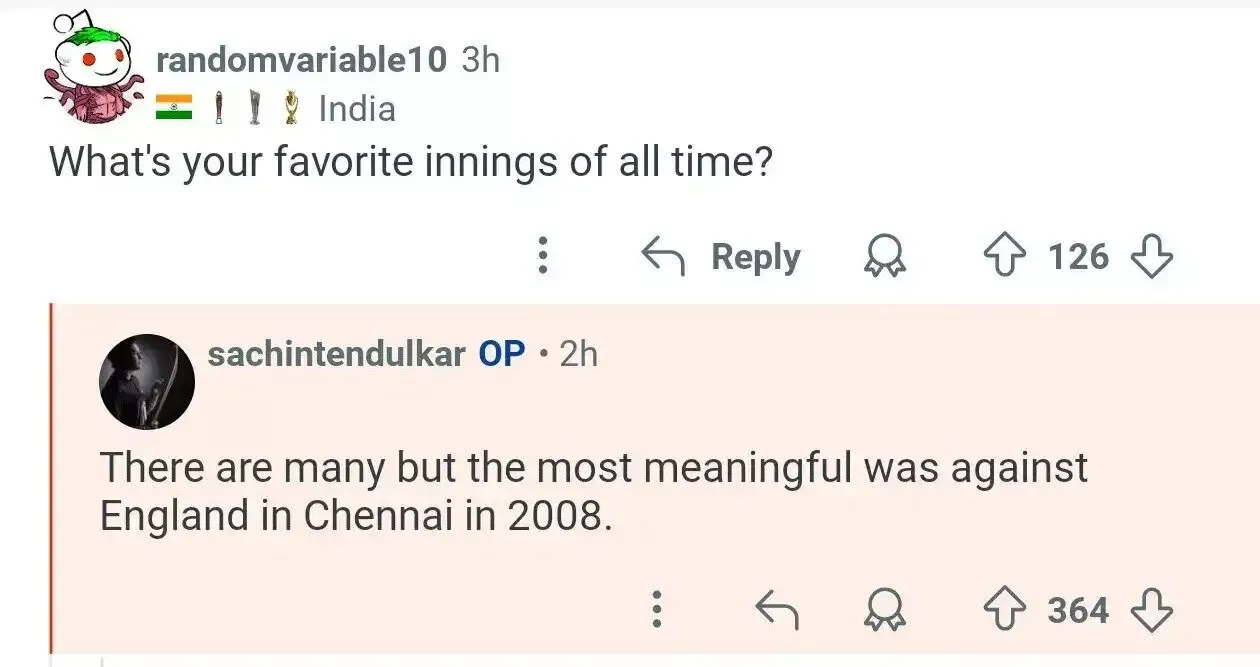This screenshot has height=667, width=1260.
Task: Visit sachintendulkar username profile link
Action: tap(336, 354)
